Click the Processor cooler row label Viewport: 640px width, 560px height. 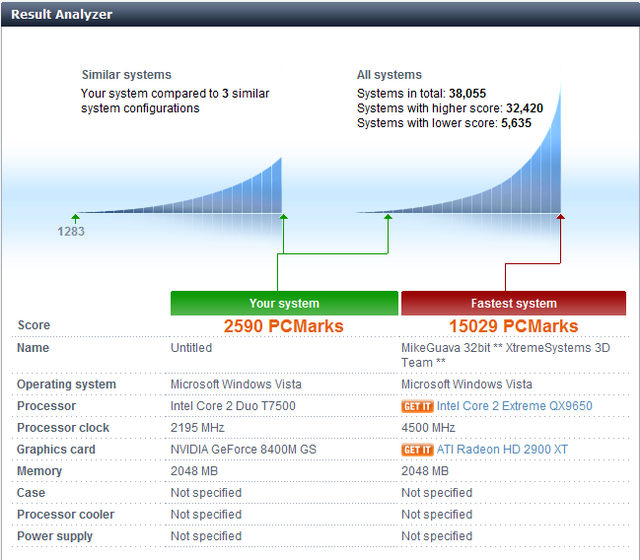click(65, 515)
